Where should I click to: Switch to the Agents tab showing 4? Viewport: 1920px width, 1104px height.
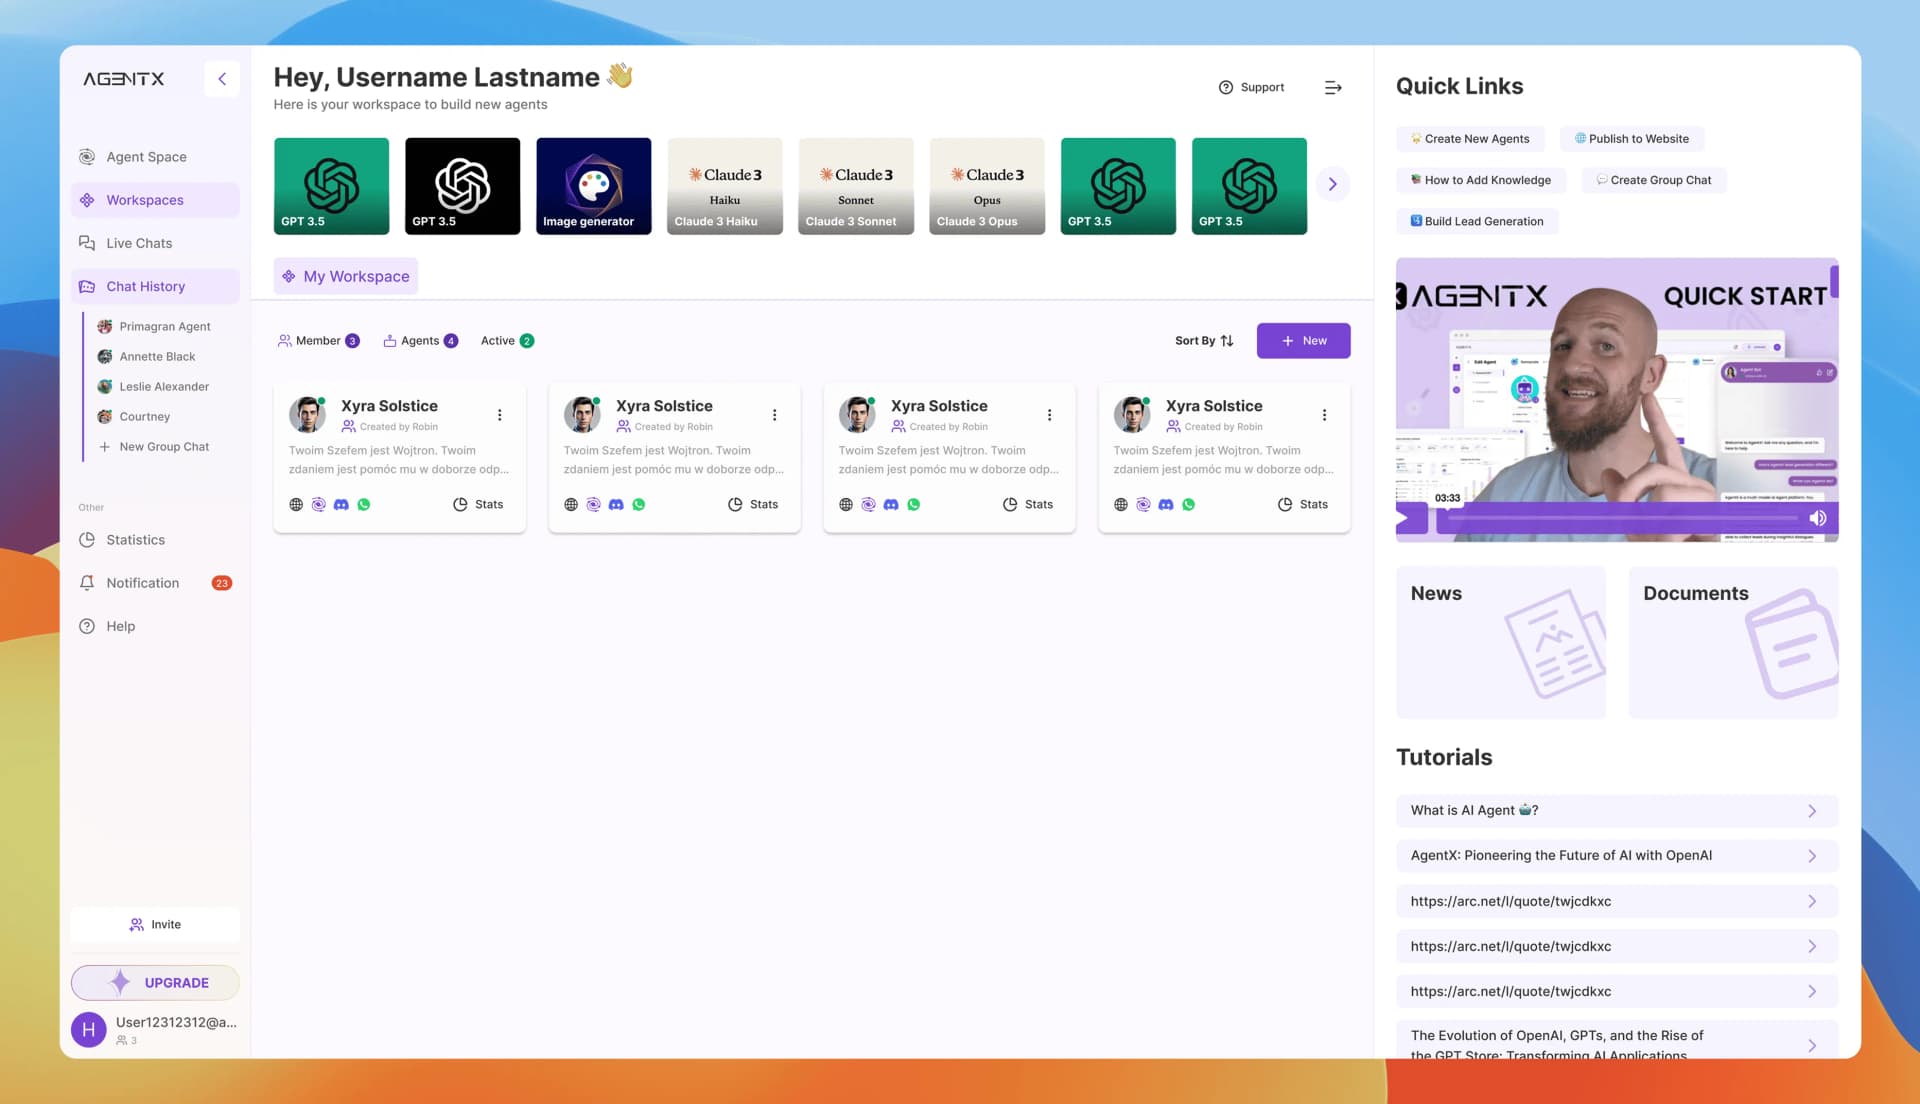coord(420,340)
